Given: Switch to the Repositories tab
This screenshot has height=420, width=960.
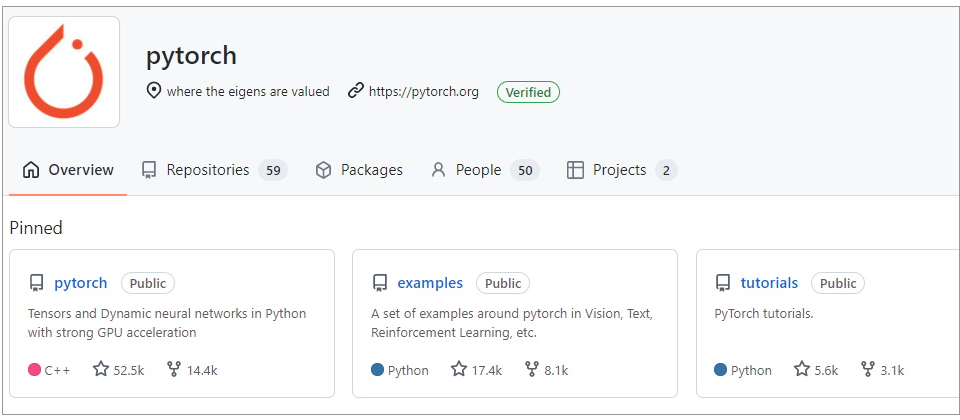Looking at the screenshot, I should (214, 170).
